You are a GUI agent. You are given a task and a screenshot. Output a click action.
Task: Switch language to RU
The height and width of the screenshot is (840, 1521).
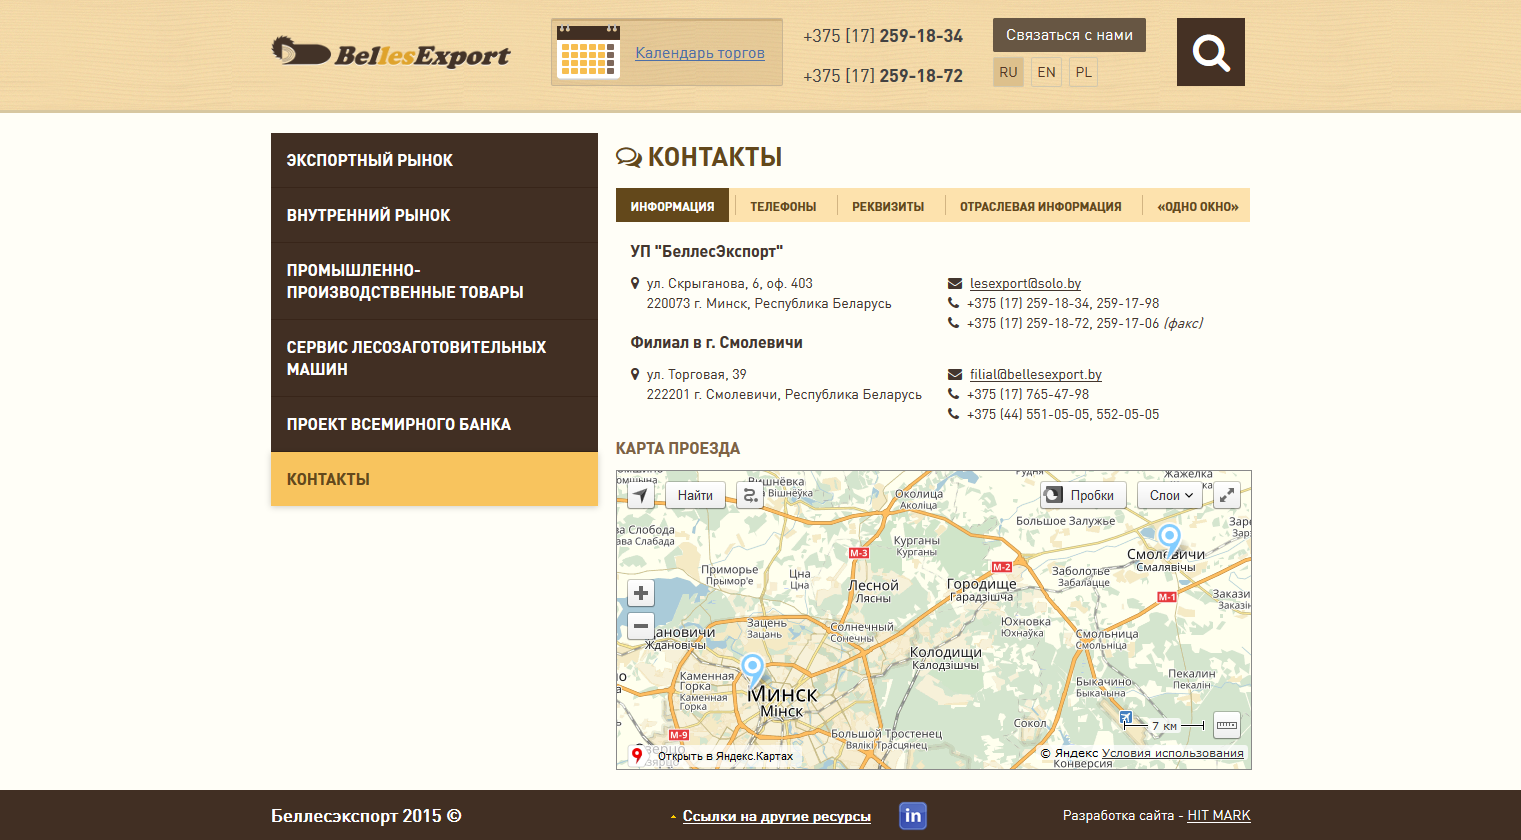[1008, 72]
